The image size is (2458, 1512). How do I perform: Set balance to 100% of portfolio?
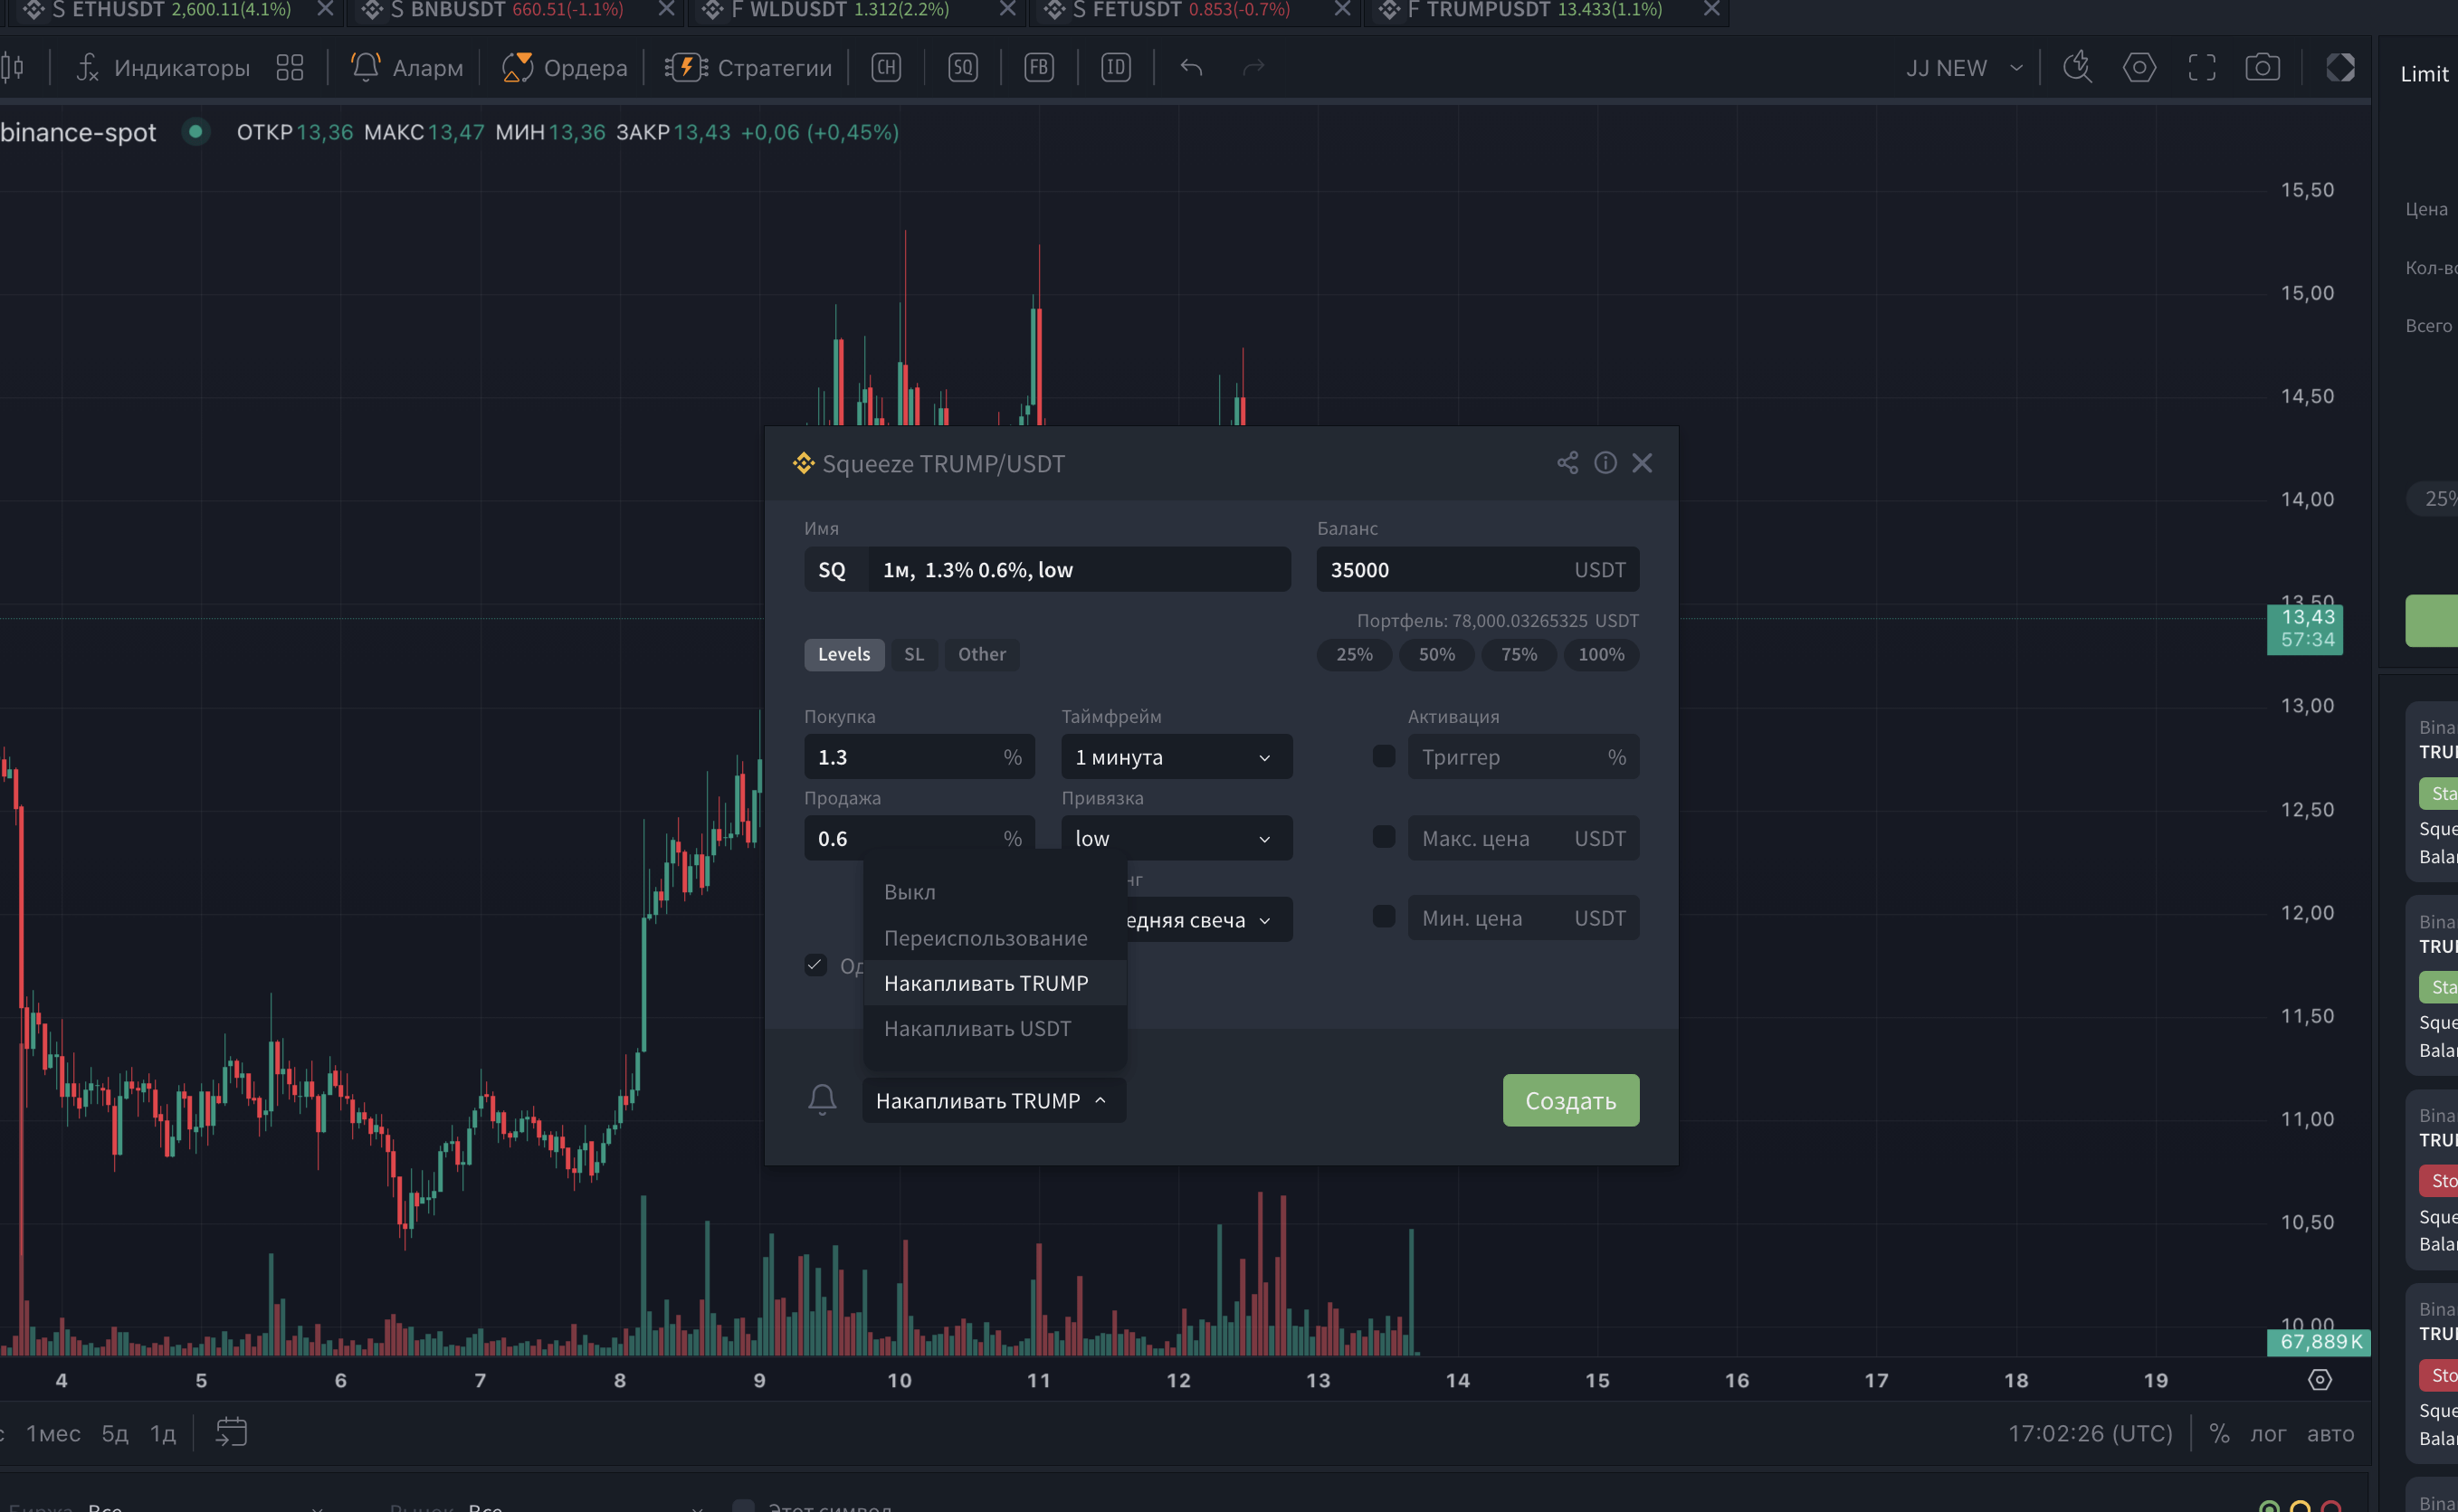click(1601, 654)
